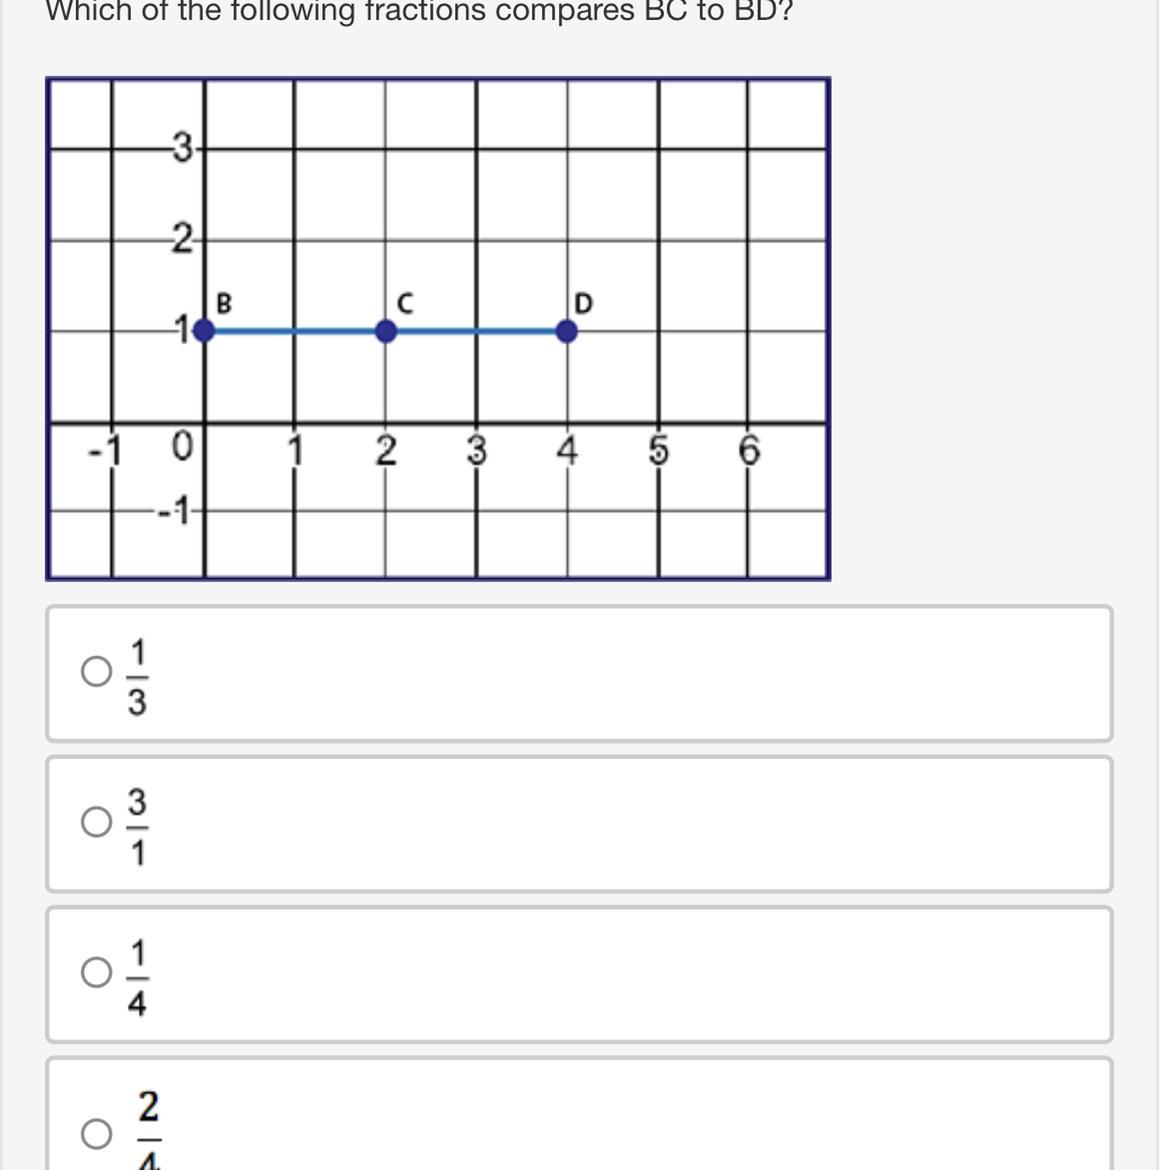Select the 1/3 answer radio button
The height and width of the screenshot is (1170, 1168).
96,671
